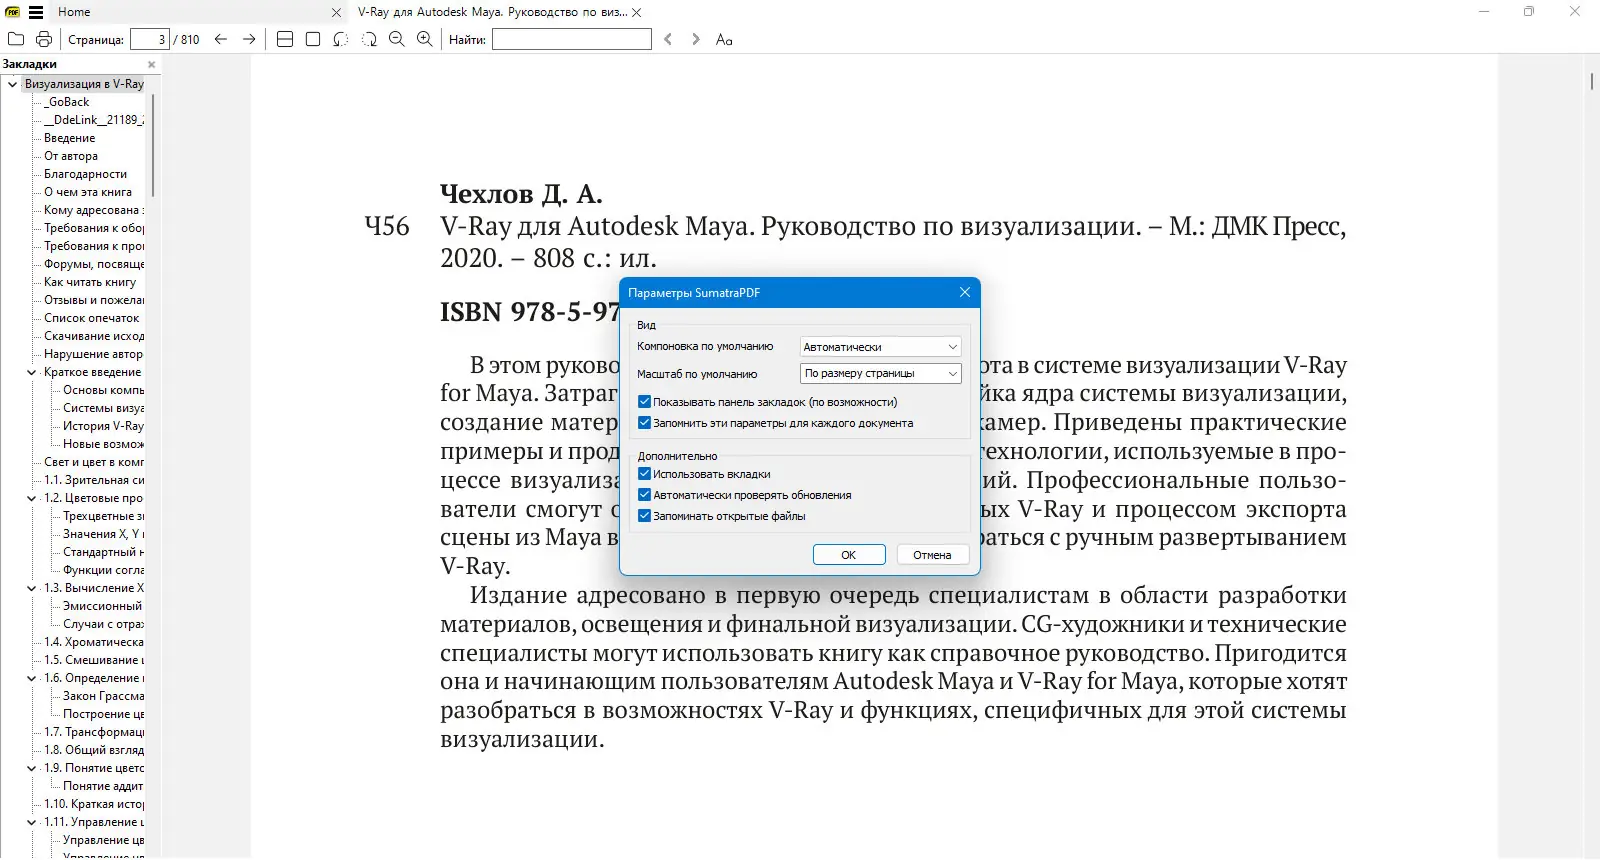Click the OK button
The image size is (1600, 860).
(849, 555)
